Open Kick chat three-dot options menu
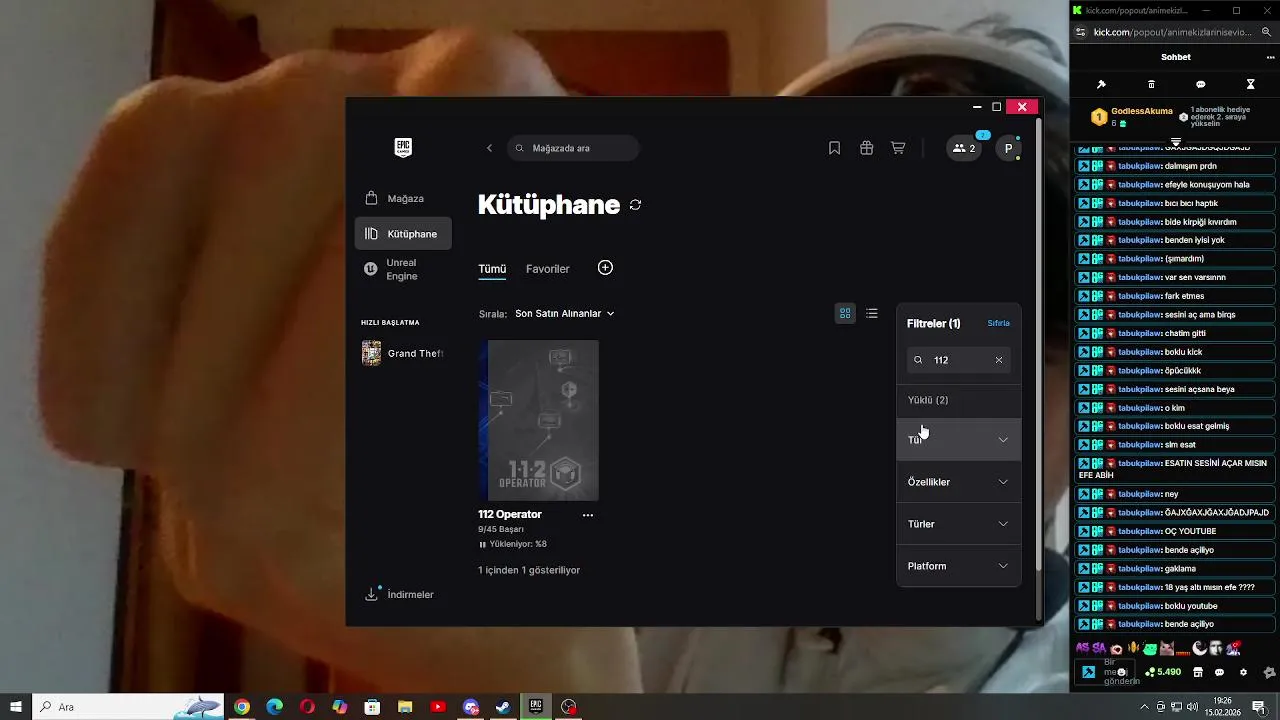 [x=1271, y=57]
